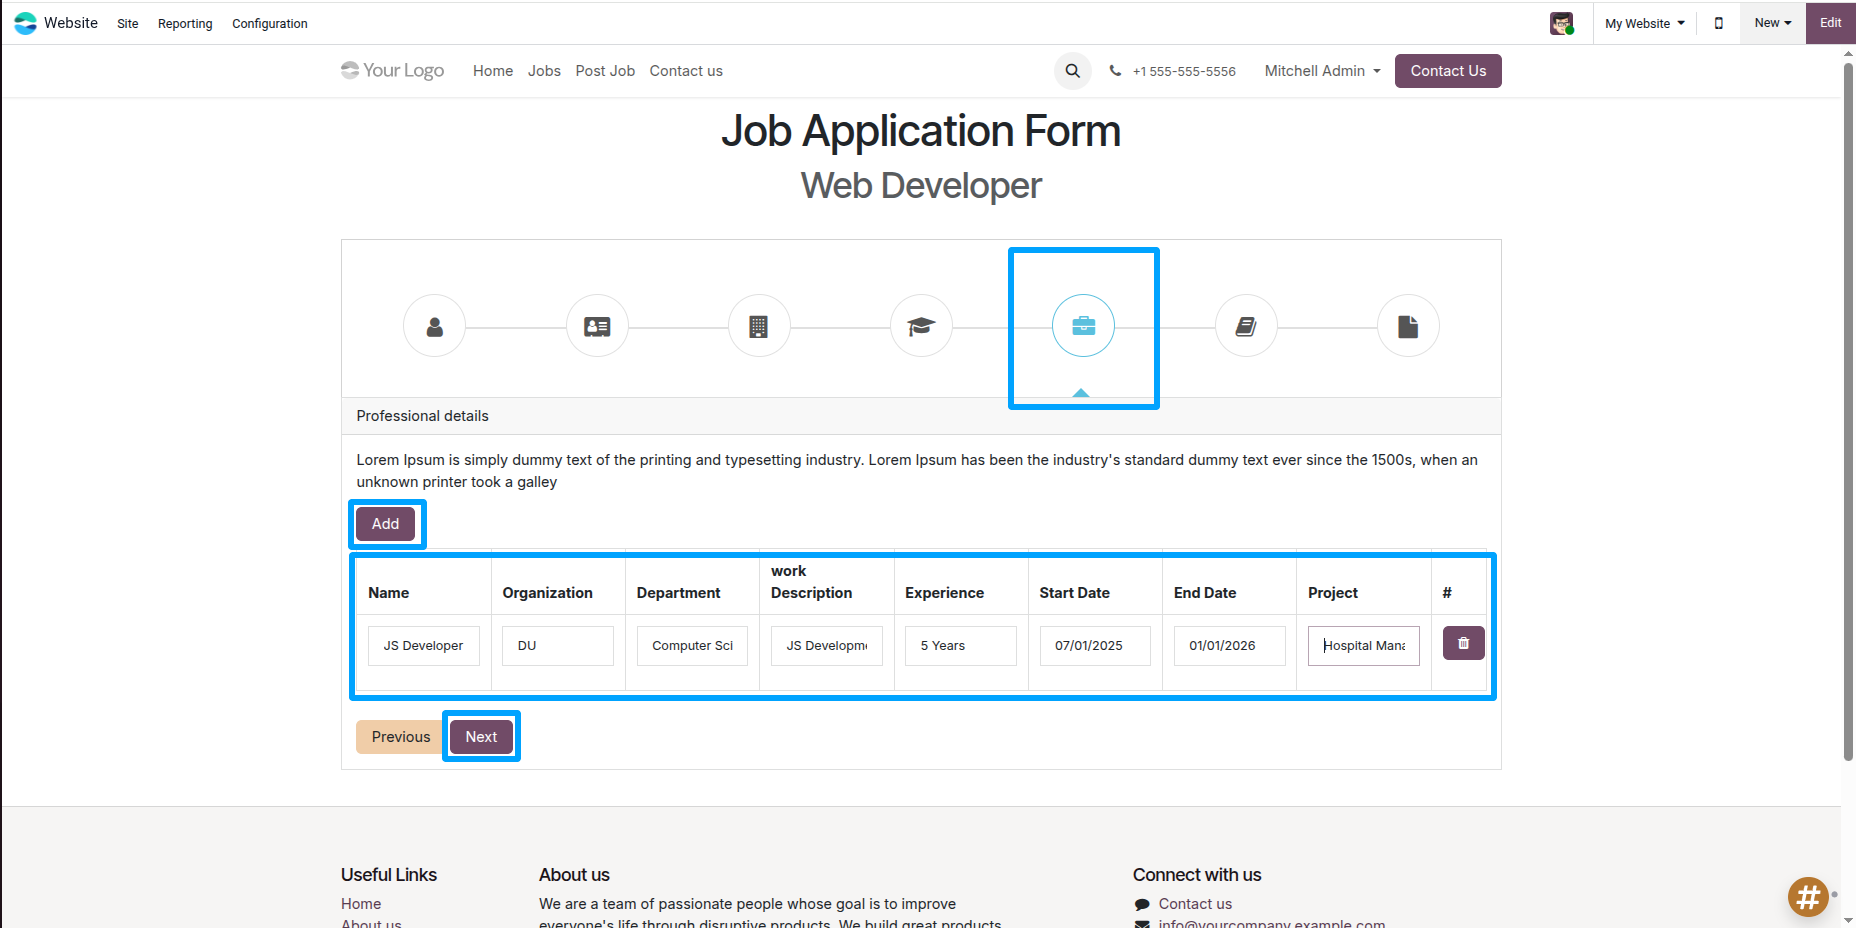The height and width of the screenshot is (928, 1856).
Task: Jump to the book step icon
Action: click(1246, 326)
